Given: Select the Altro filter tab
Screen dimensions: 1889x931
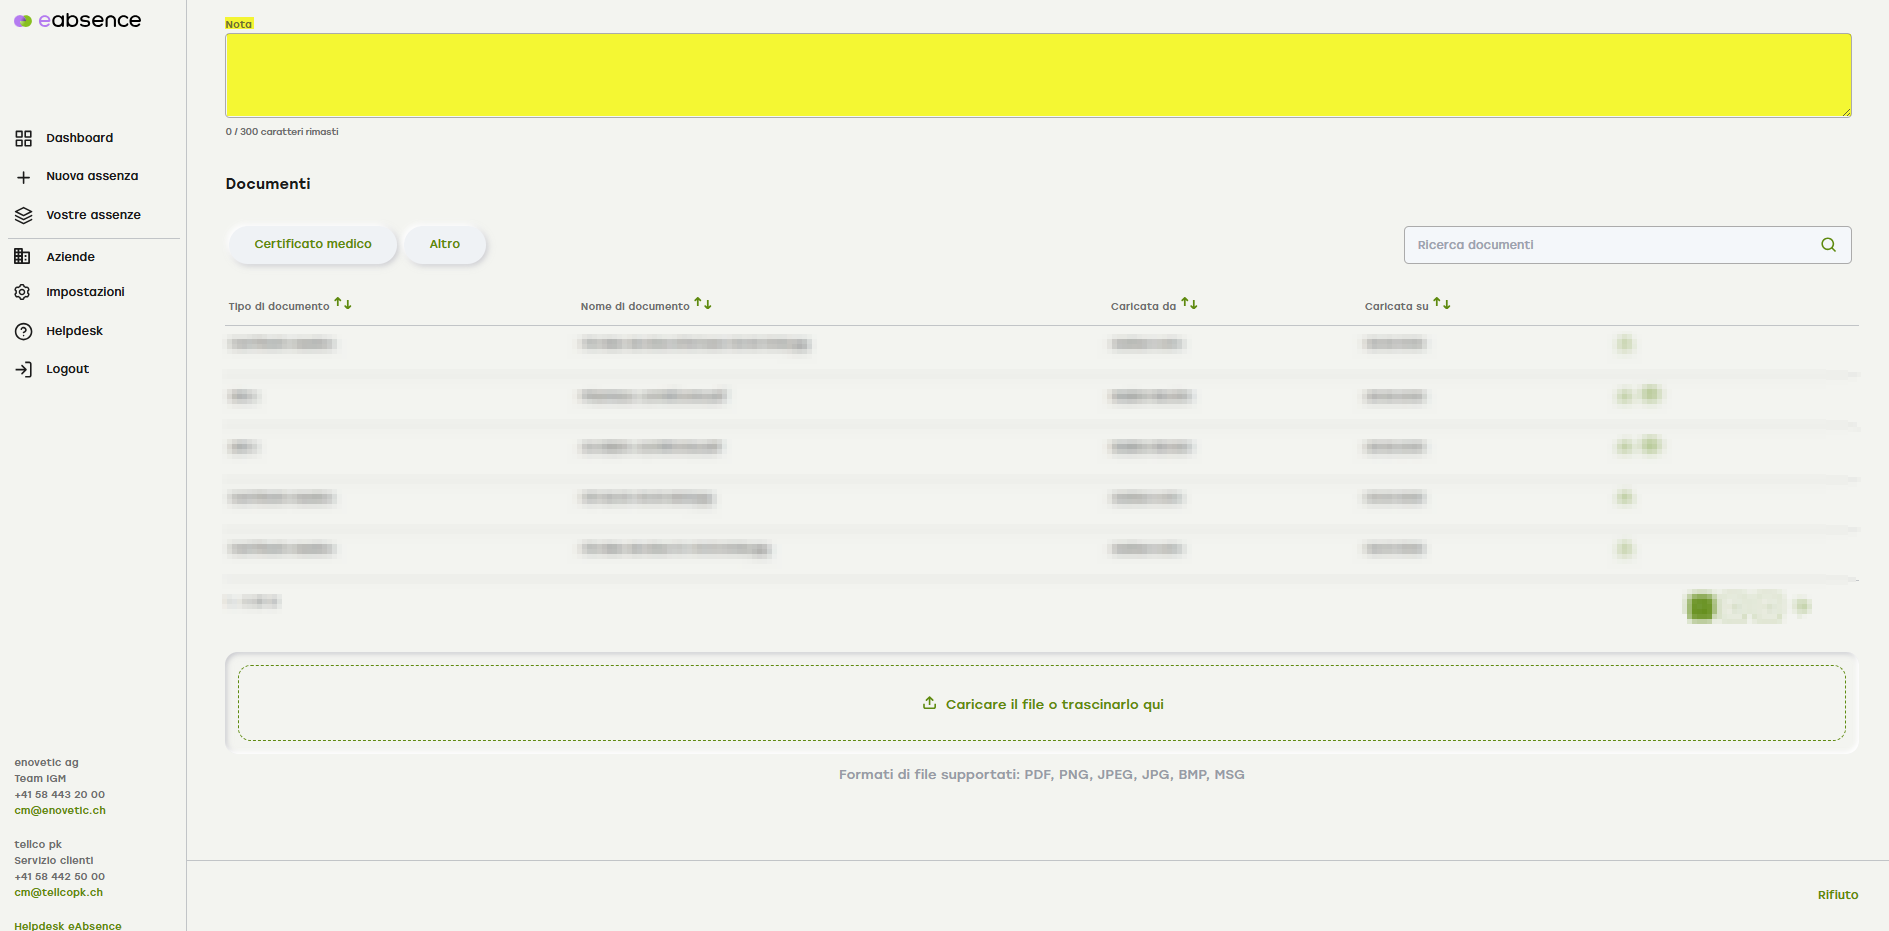Looking at the screenshot, I should (x=445, y=244).
